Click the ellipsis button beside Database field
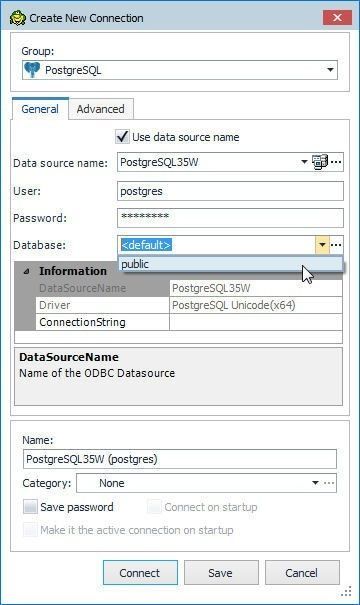This screenshot has width=360, height=605. 336,245
